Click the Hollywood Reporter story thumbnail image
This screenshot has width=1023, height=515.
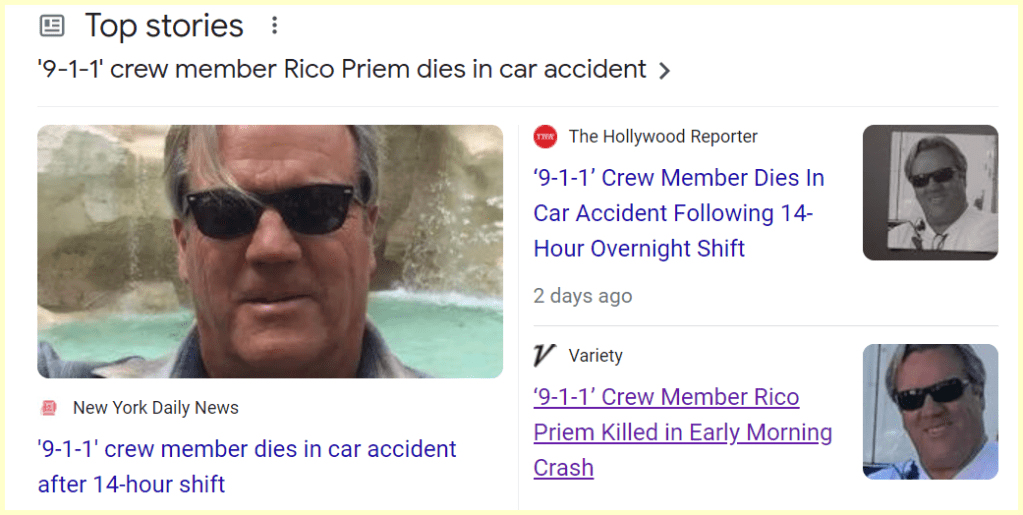pos(930,193)
